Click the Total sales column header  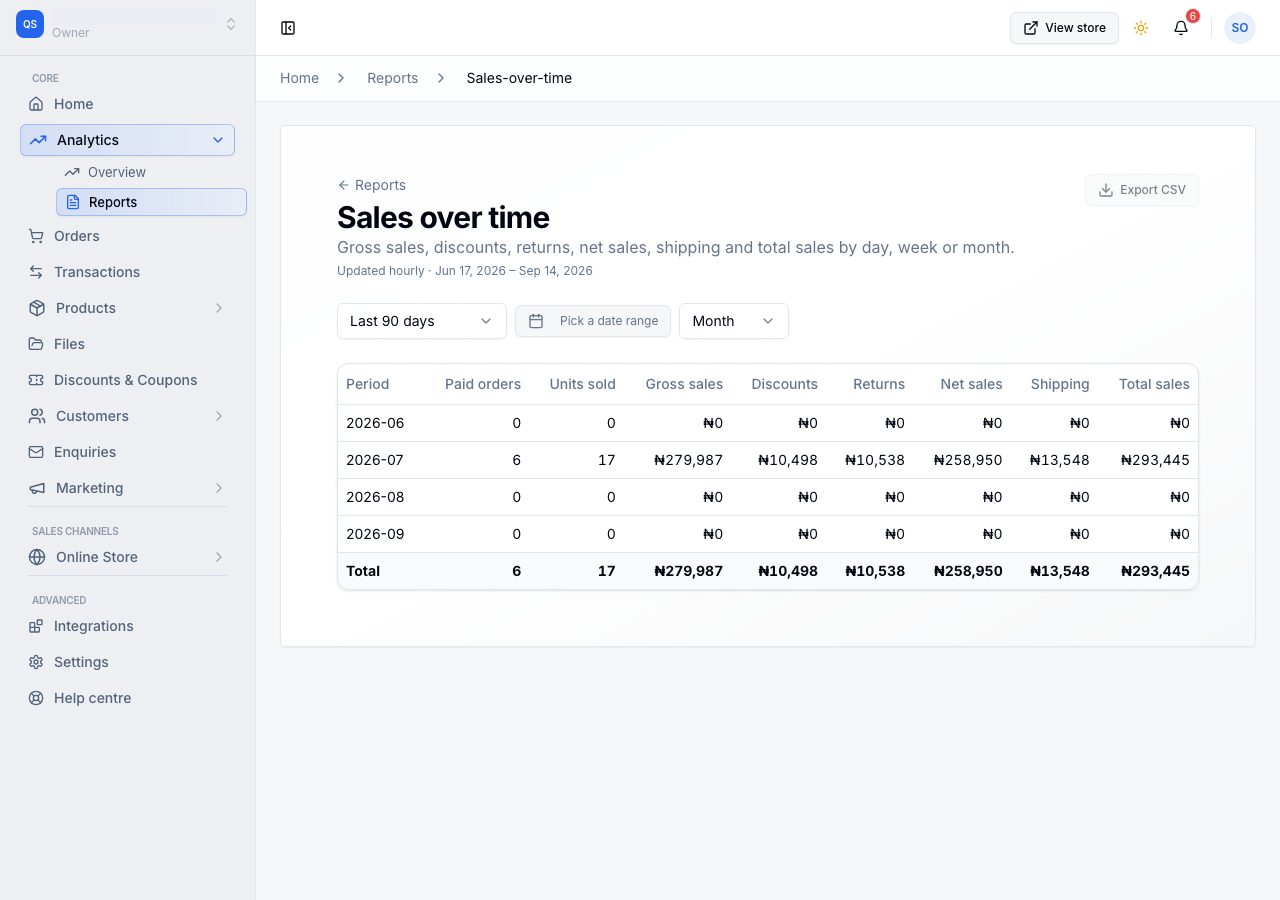[x=1154, y=384]
